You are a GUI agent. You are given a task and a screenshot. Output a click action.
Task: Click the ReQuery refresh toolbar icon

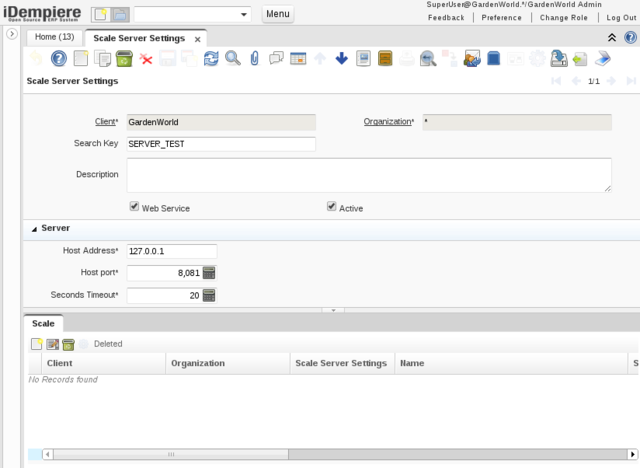pos(211,59)
